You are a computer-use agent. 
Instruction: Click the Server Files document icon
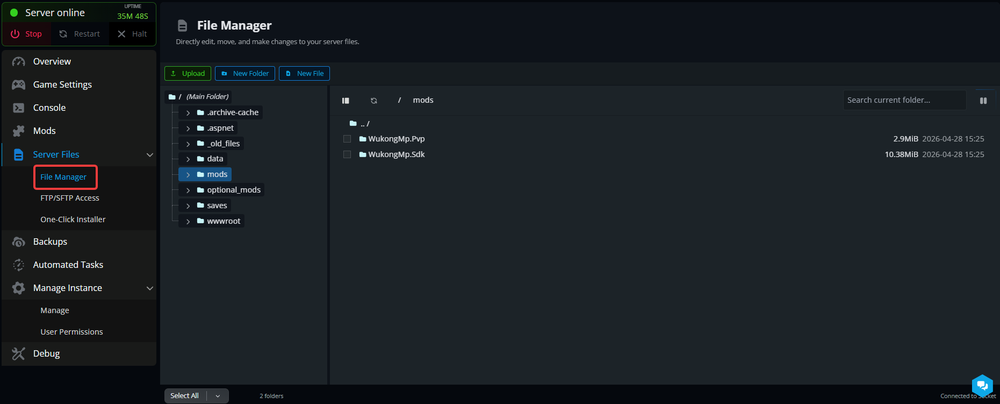(19, 154)
